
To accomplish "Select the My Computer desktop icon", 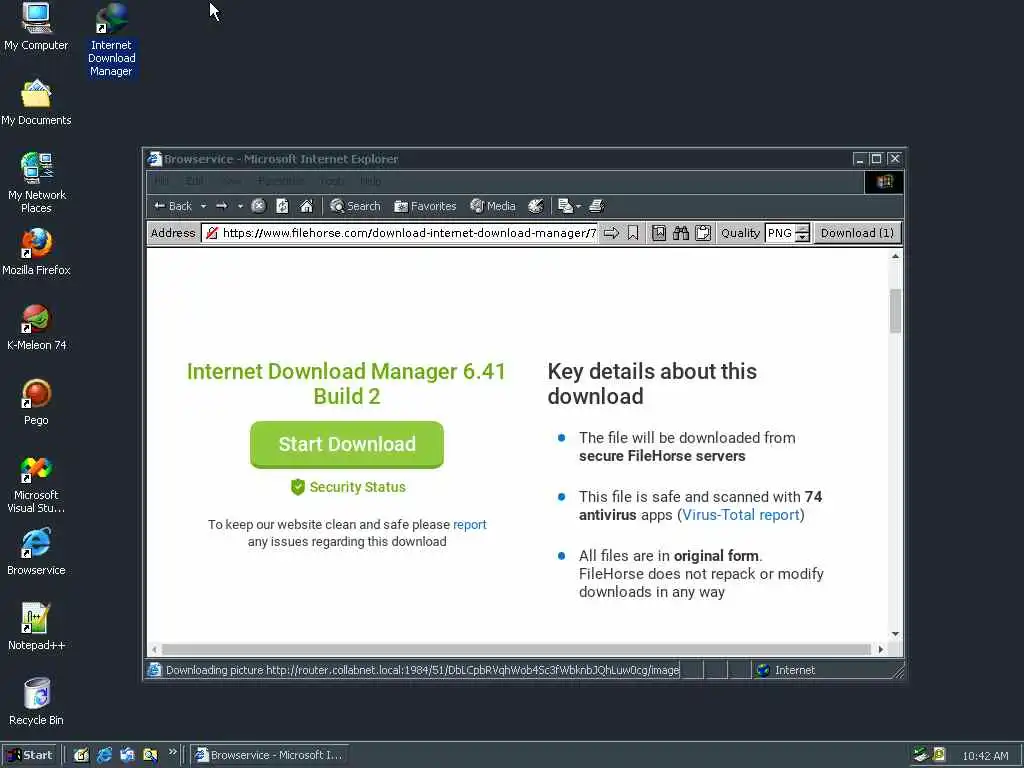I will [x=36, y=27].
